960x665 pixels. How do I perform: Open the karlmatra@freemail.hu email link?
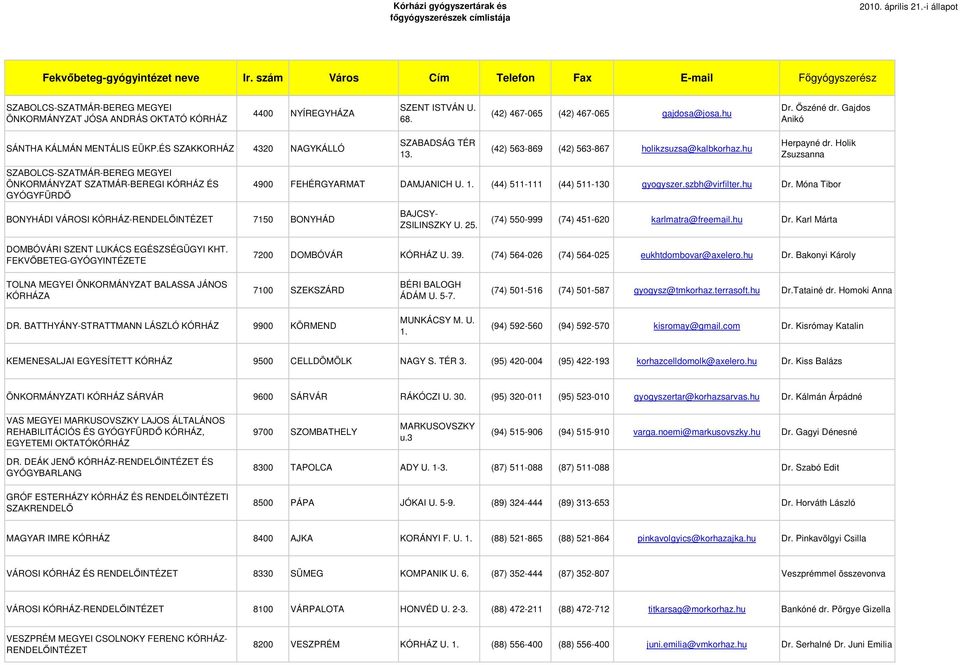[696, 219]
